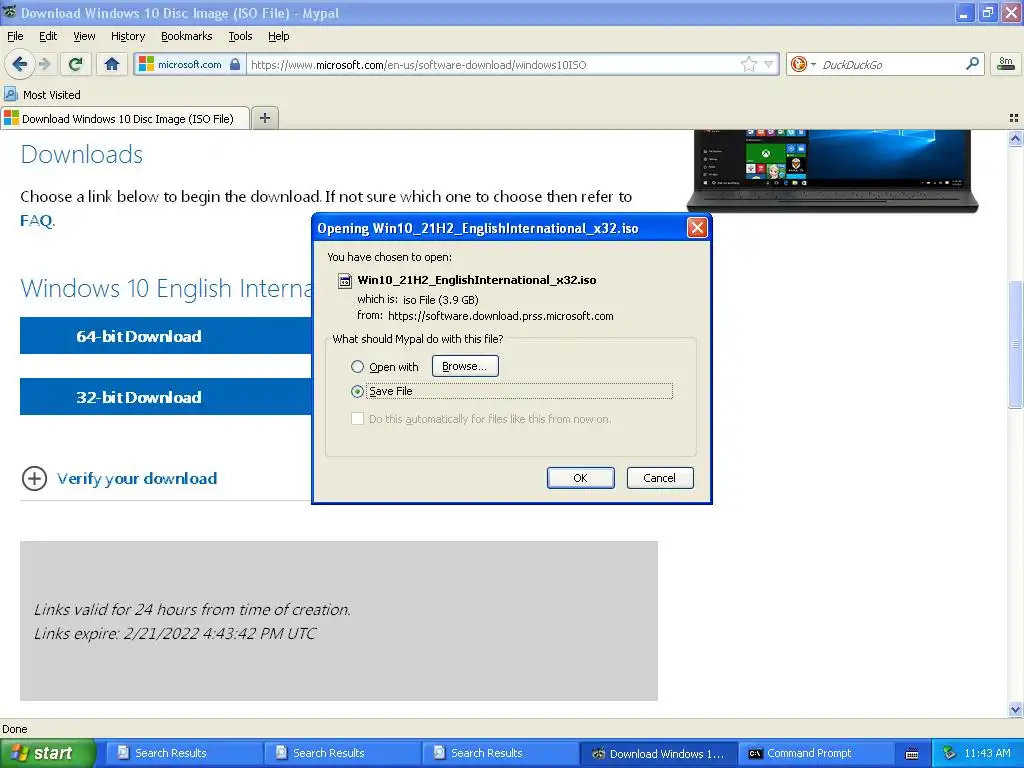The height and width of the screenshot is (768, 1024).
Task: Click the microsoft.com site identity box
Action: [x=189, y=64]
